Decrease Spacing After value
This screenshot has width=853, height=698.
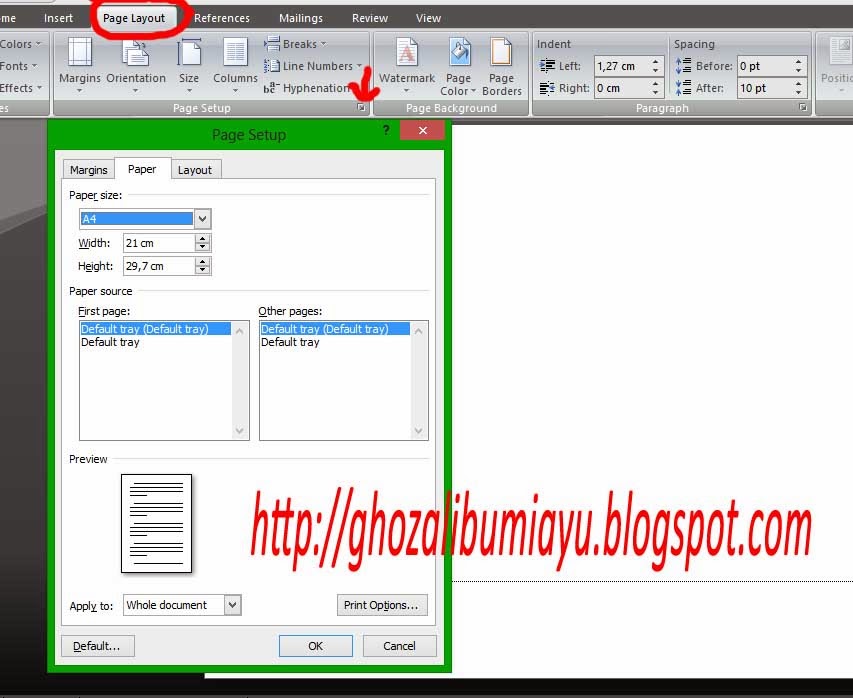(x=798, y=92)
